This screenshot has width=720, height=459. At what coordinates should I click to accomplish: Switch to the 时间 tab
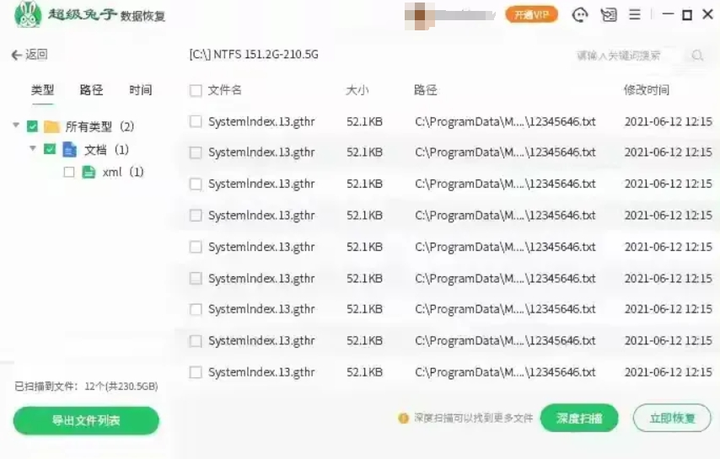(141, 90)
